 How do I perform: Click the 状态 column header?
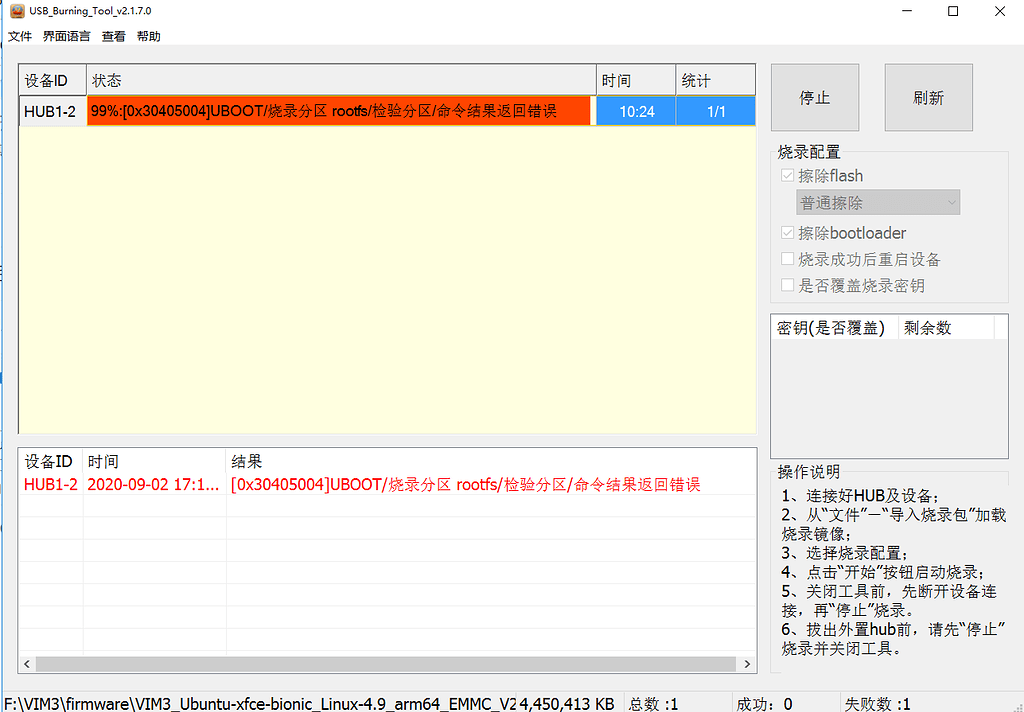[x=340, y=81]
